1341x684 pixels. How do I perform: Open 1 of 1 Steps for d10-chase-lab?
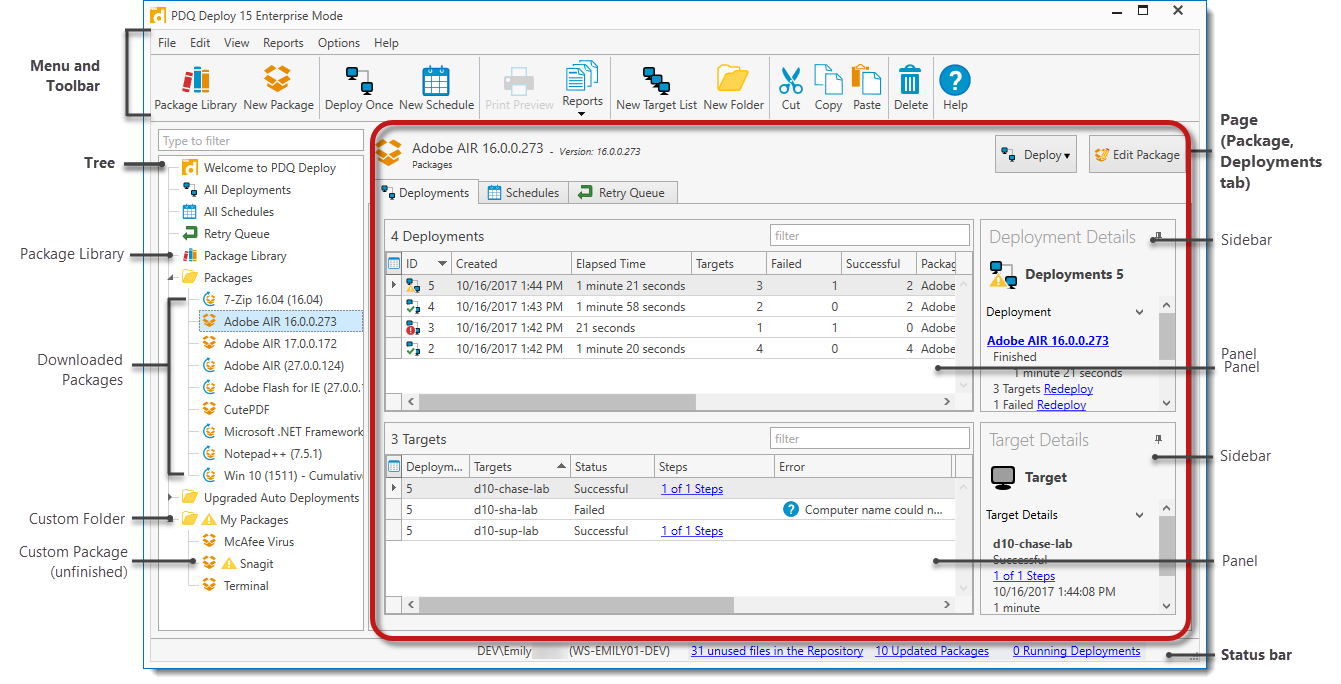pos(692,489)
